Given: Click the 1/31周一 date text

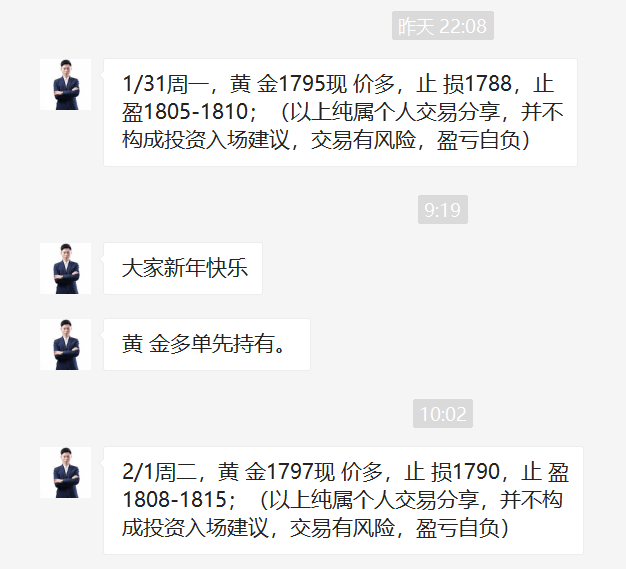Looking at the screenshot, I should tap(165, 84).
